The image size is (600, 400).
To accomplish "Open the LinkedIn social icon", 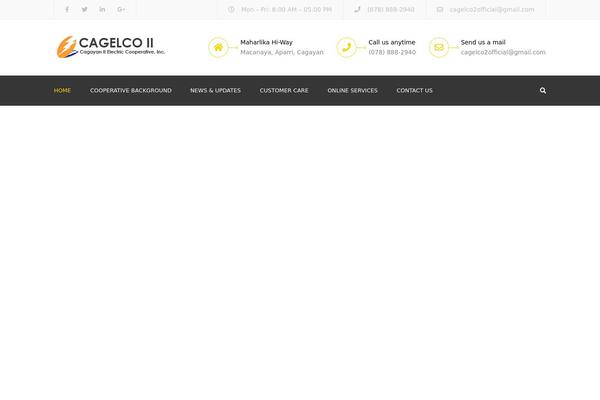I will coord(102,10).
